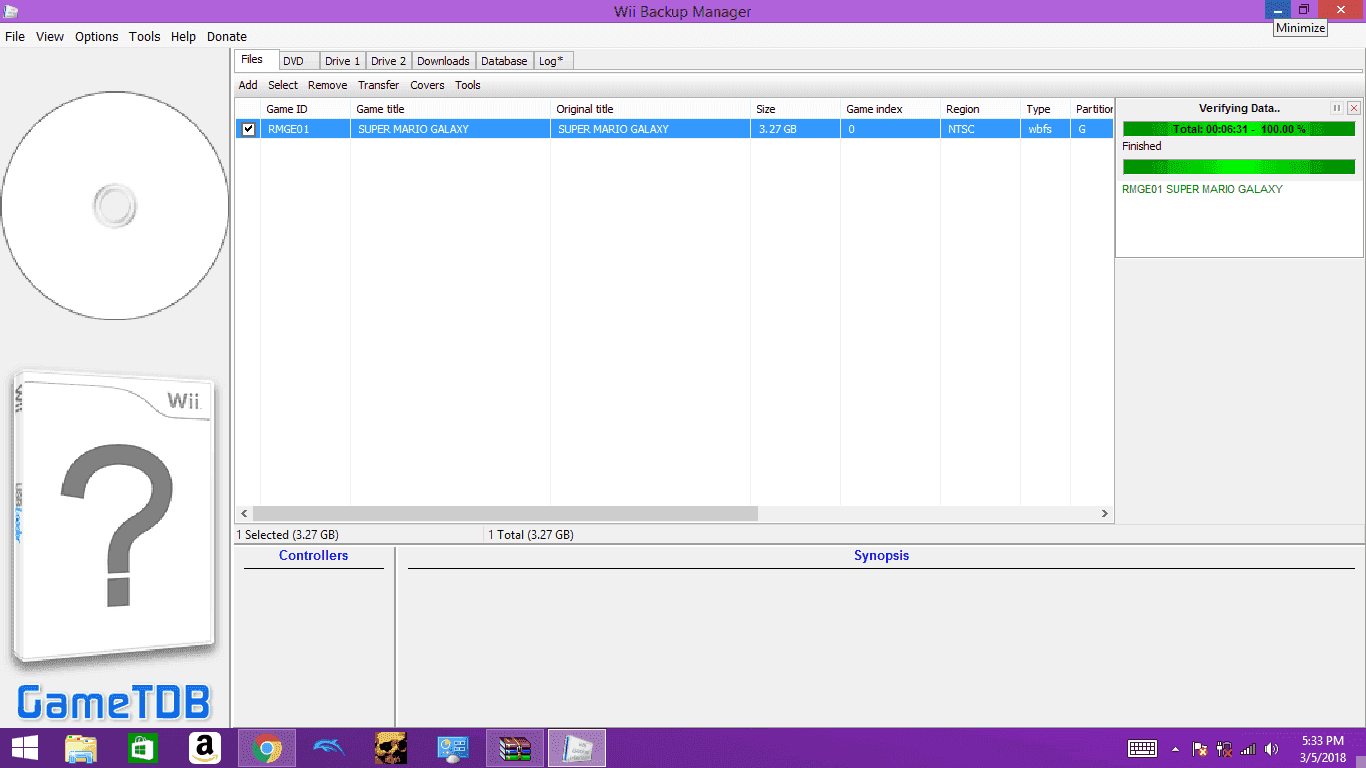Click the wbfs type cell
Image resolution: width=1366 pixels, height=768 pixels.
coord(1045,129)
